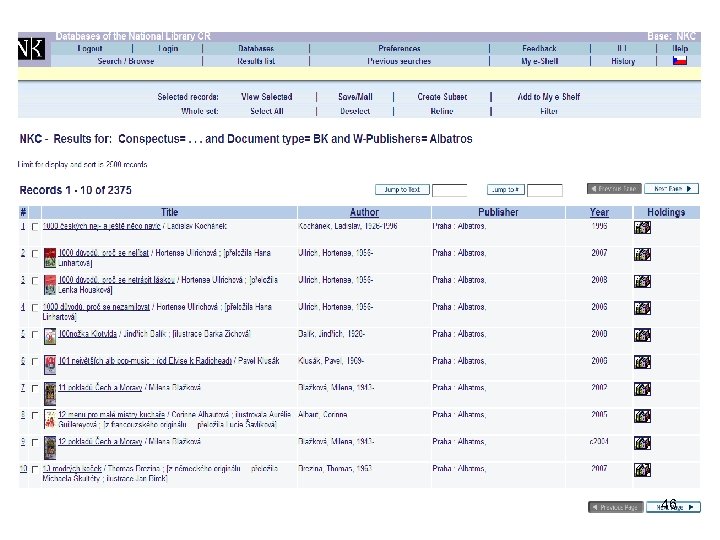Open title '11 pokladů Čech a Moravy'
Image resolution: width=720 pixels, height=540 pixels.
pos(100,388)
